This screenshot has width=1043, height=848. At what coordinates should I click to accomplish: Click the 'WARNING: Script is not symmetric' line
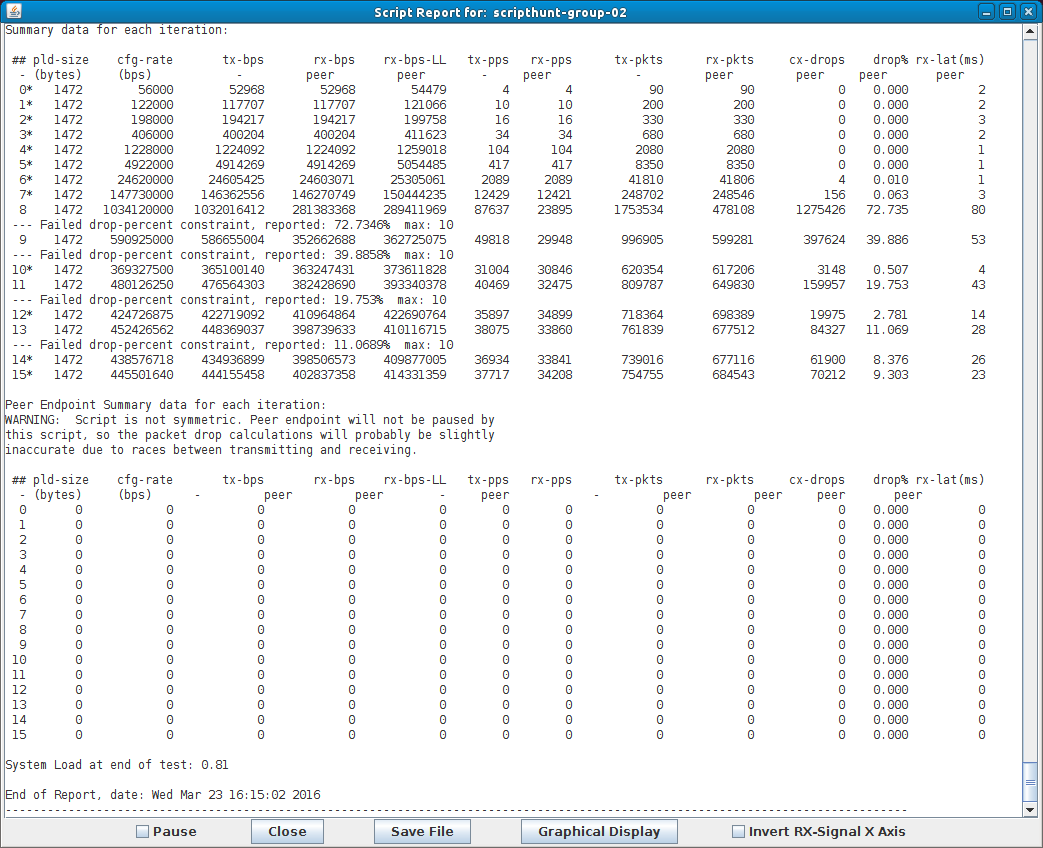pos(250,420)
